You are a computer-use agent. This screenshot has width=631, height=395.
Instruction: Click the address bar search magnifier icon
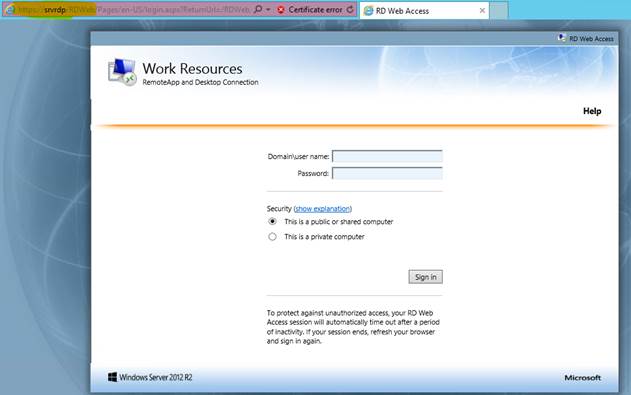pyautogui.click(x=258, y=9)
